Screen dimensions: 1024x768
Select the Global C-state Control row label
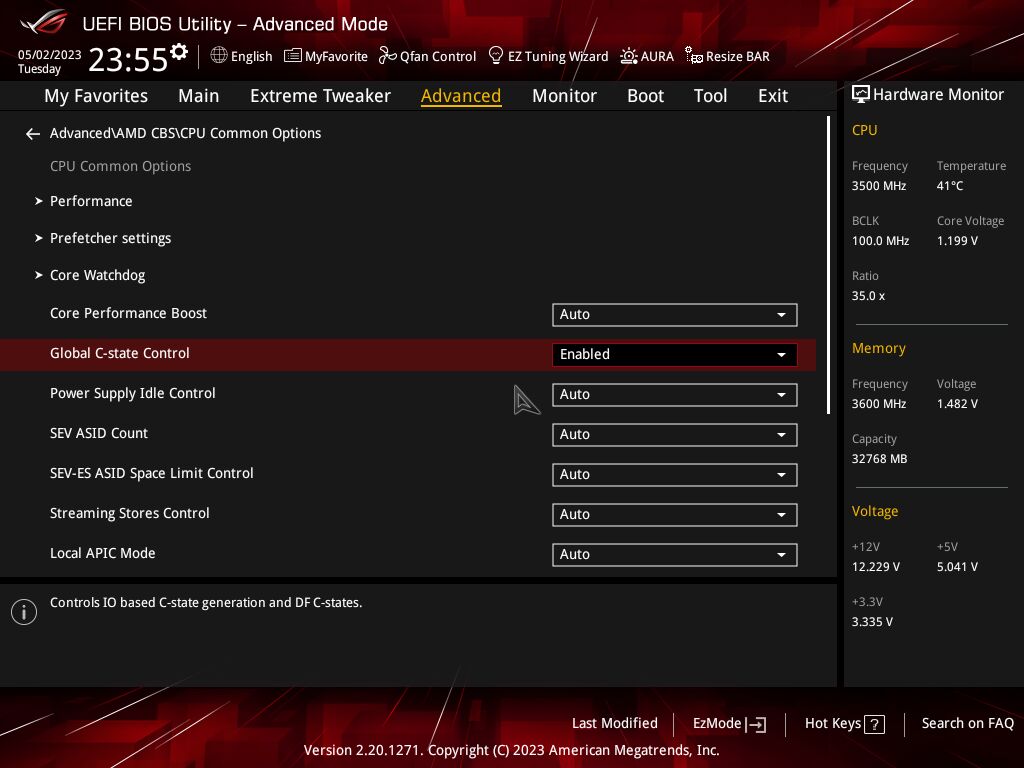(120, 353)
